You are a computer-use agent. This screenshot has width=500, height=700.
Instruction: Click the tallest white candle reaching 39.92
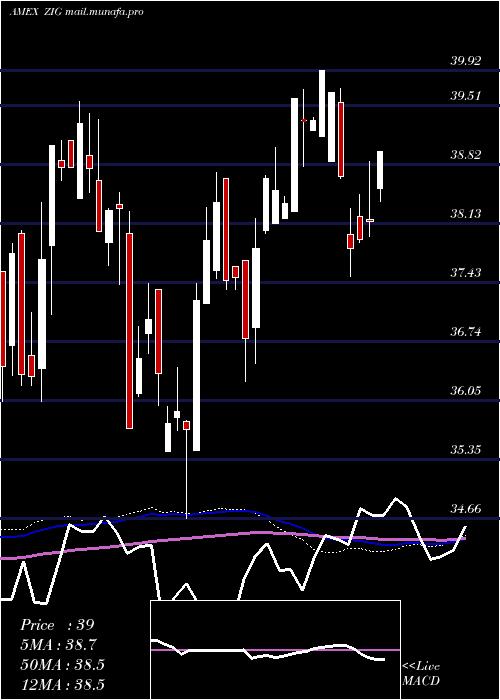point(322,104)
